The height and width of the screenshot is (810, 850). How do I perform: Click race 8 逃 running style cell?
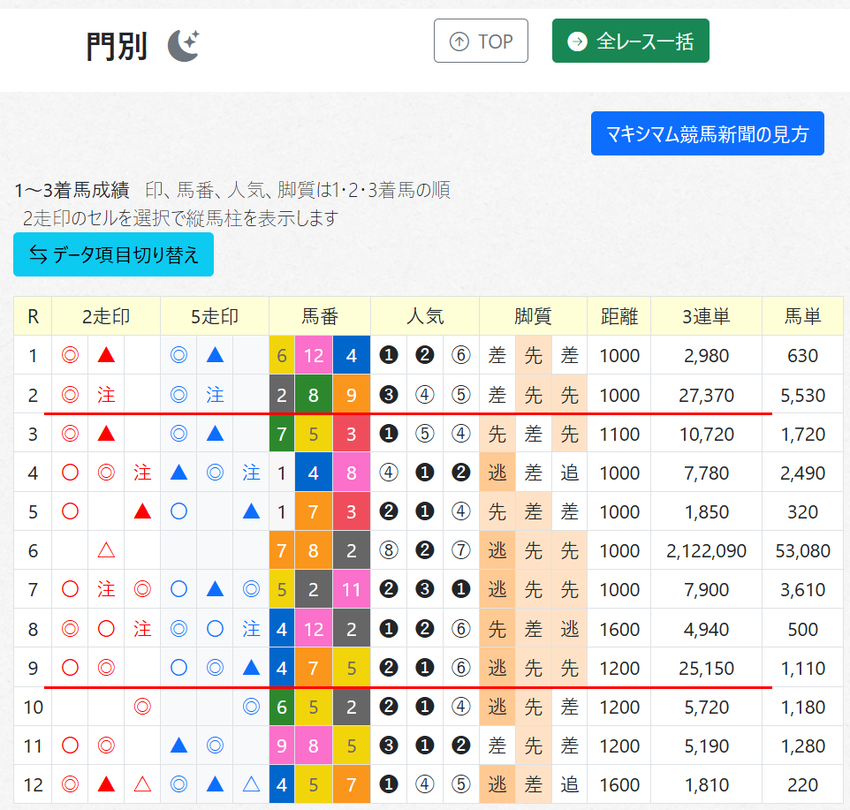tap(570, 629)
